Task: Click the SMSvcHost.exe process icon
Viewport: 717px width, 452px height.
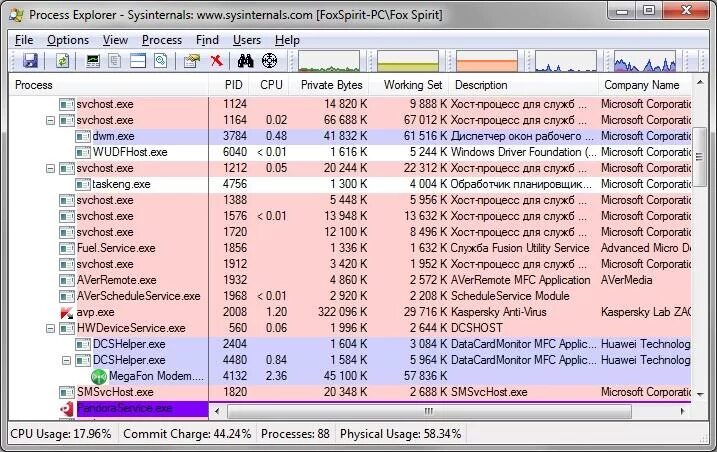Action: pyautogui.click(x=67, y=393)
